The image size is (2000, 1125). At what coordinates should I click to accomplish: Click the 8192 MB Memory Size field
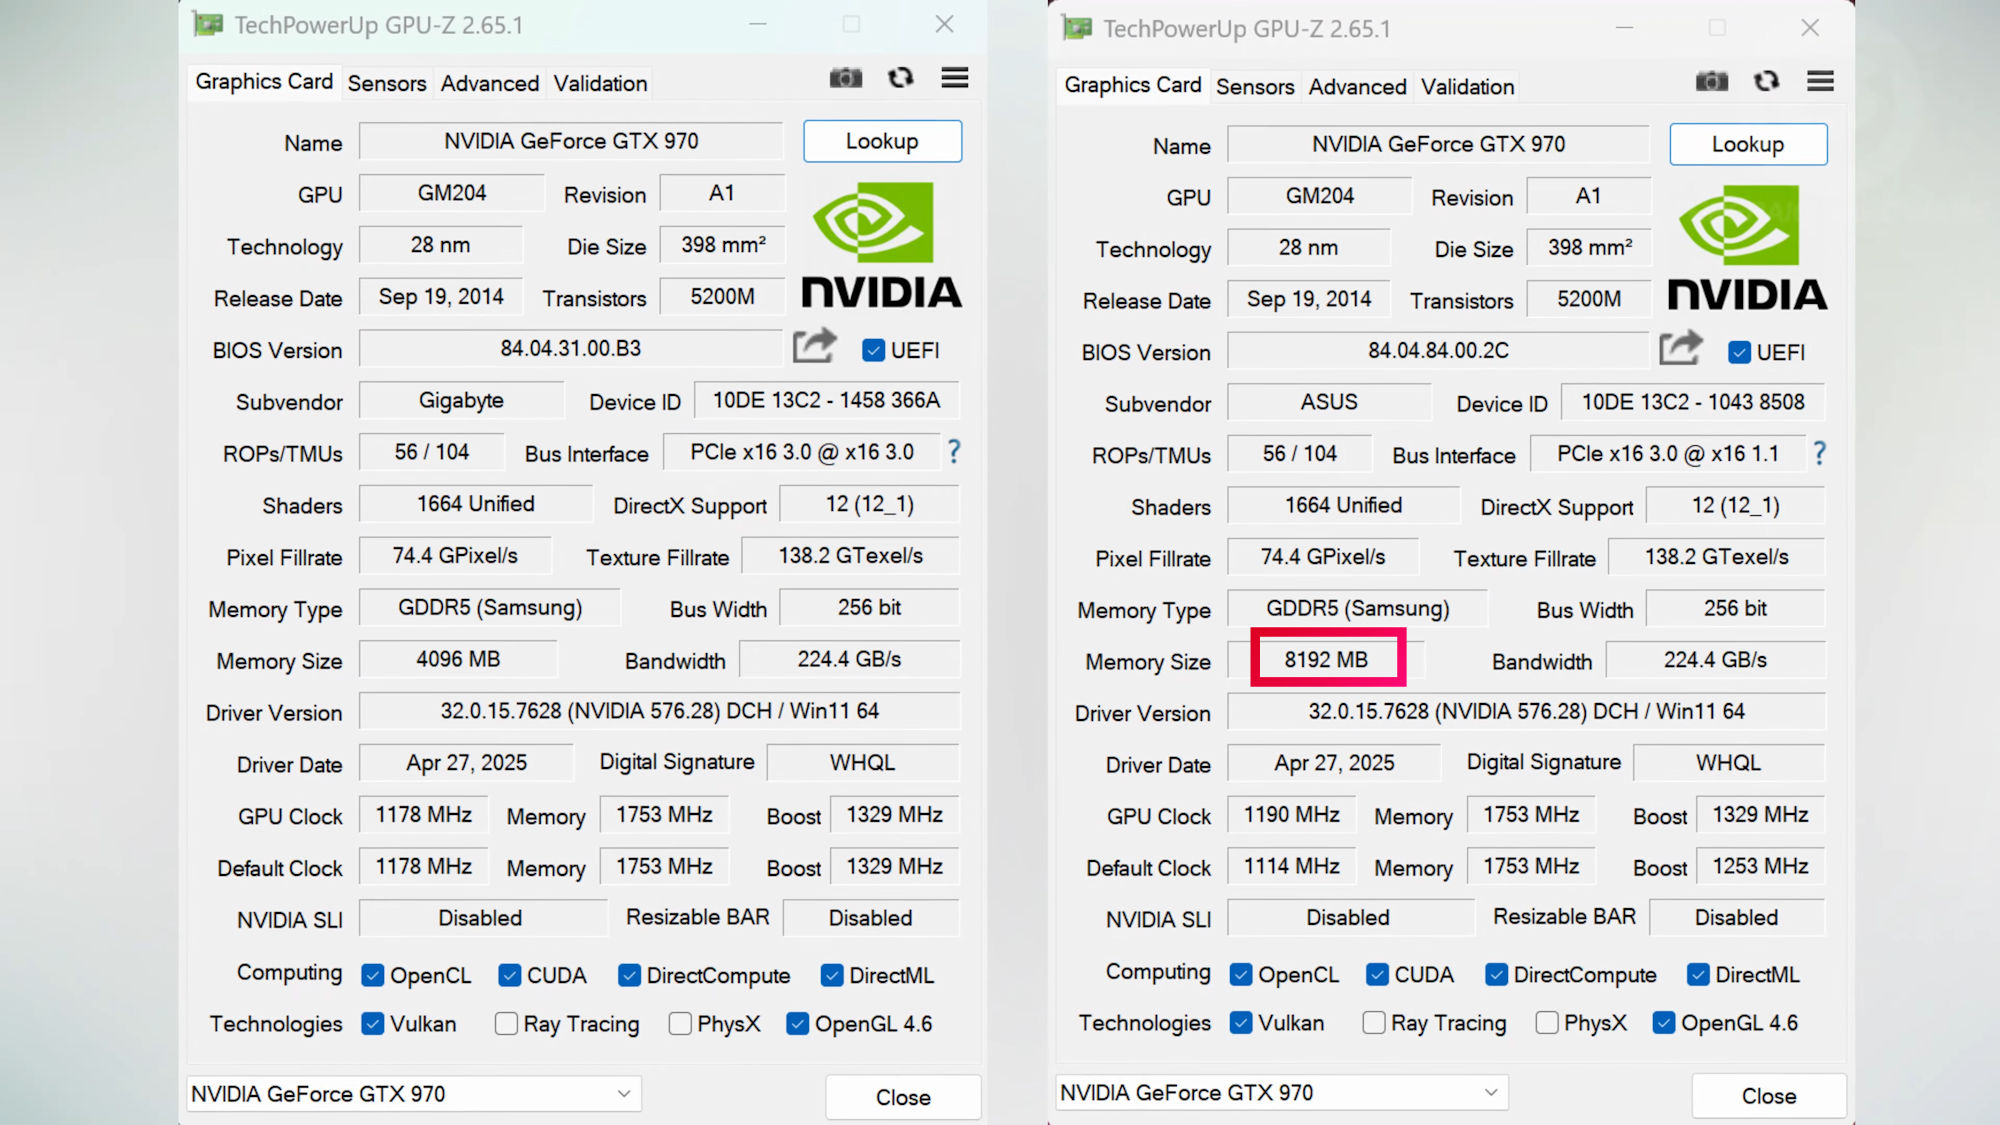click(x=1326, y=660)
